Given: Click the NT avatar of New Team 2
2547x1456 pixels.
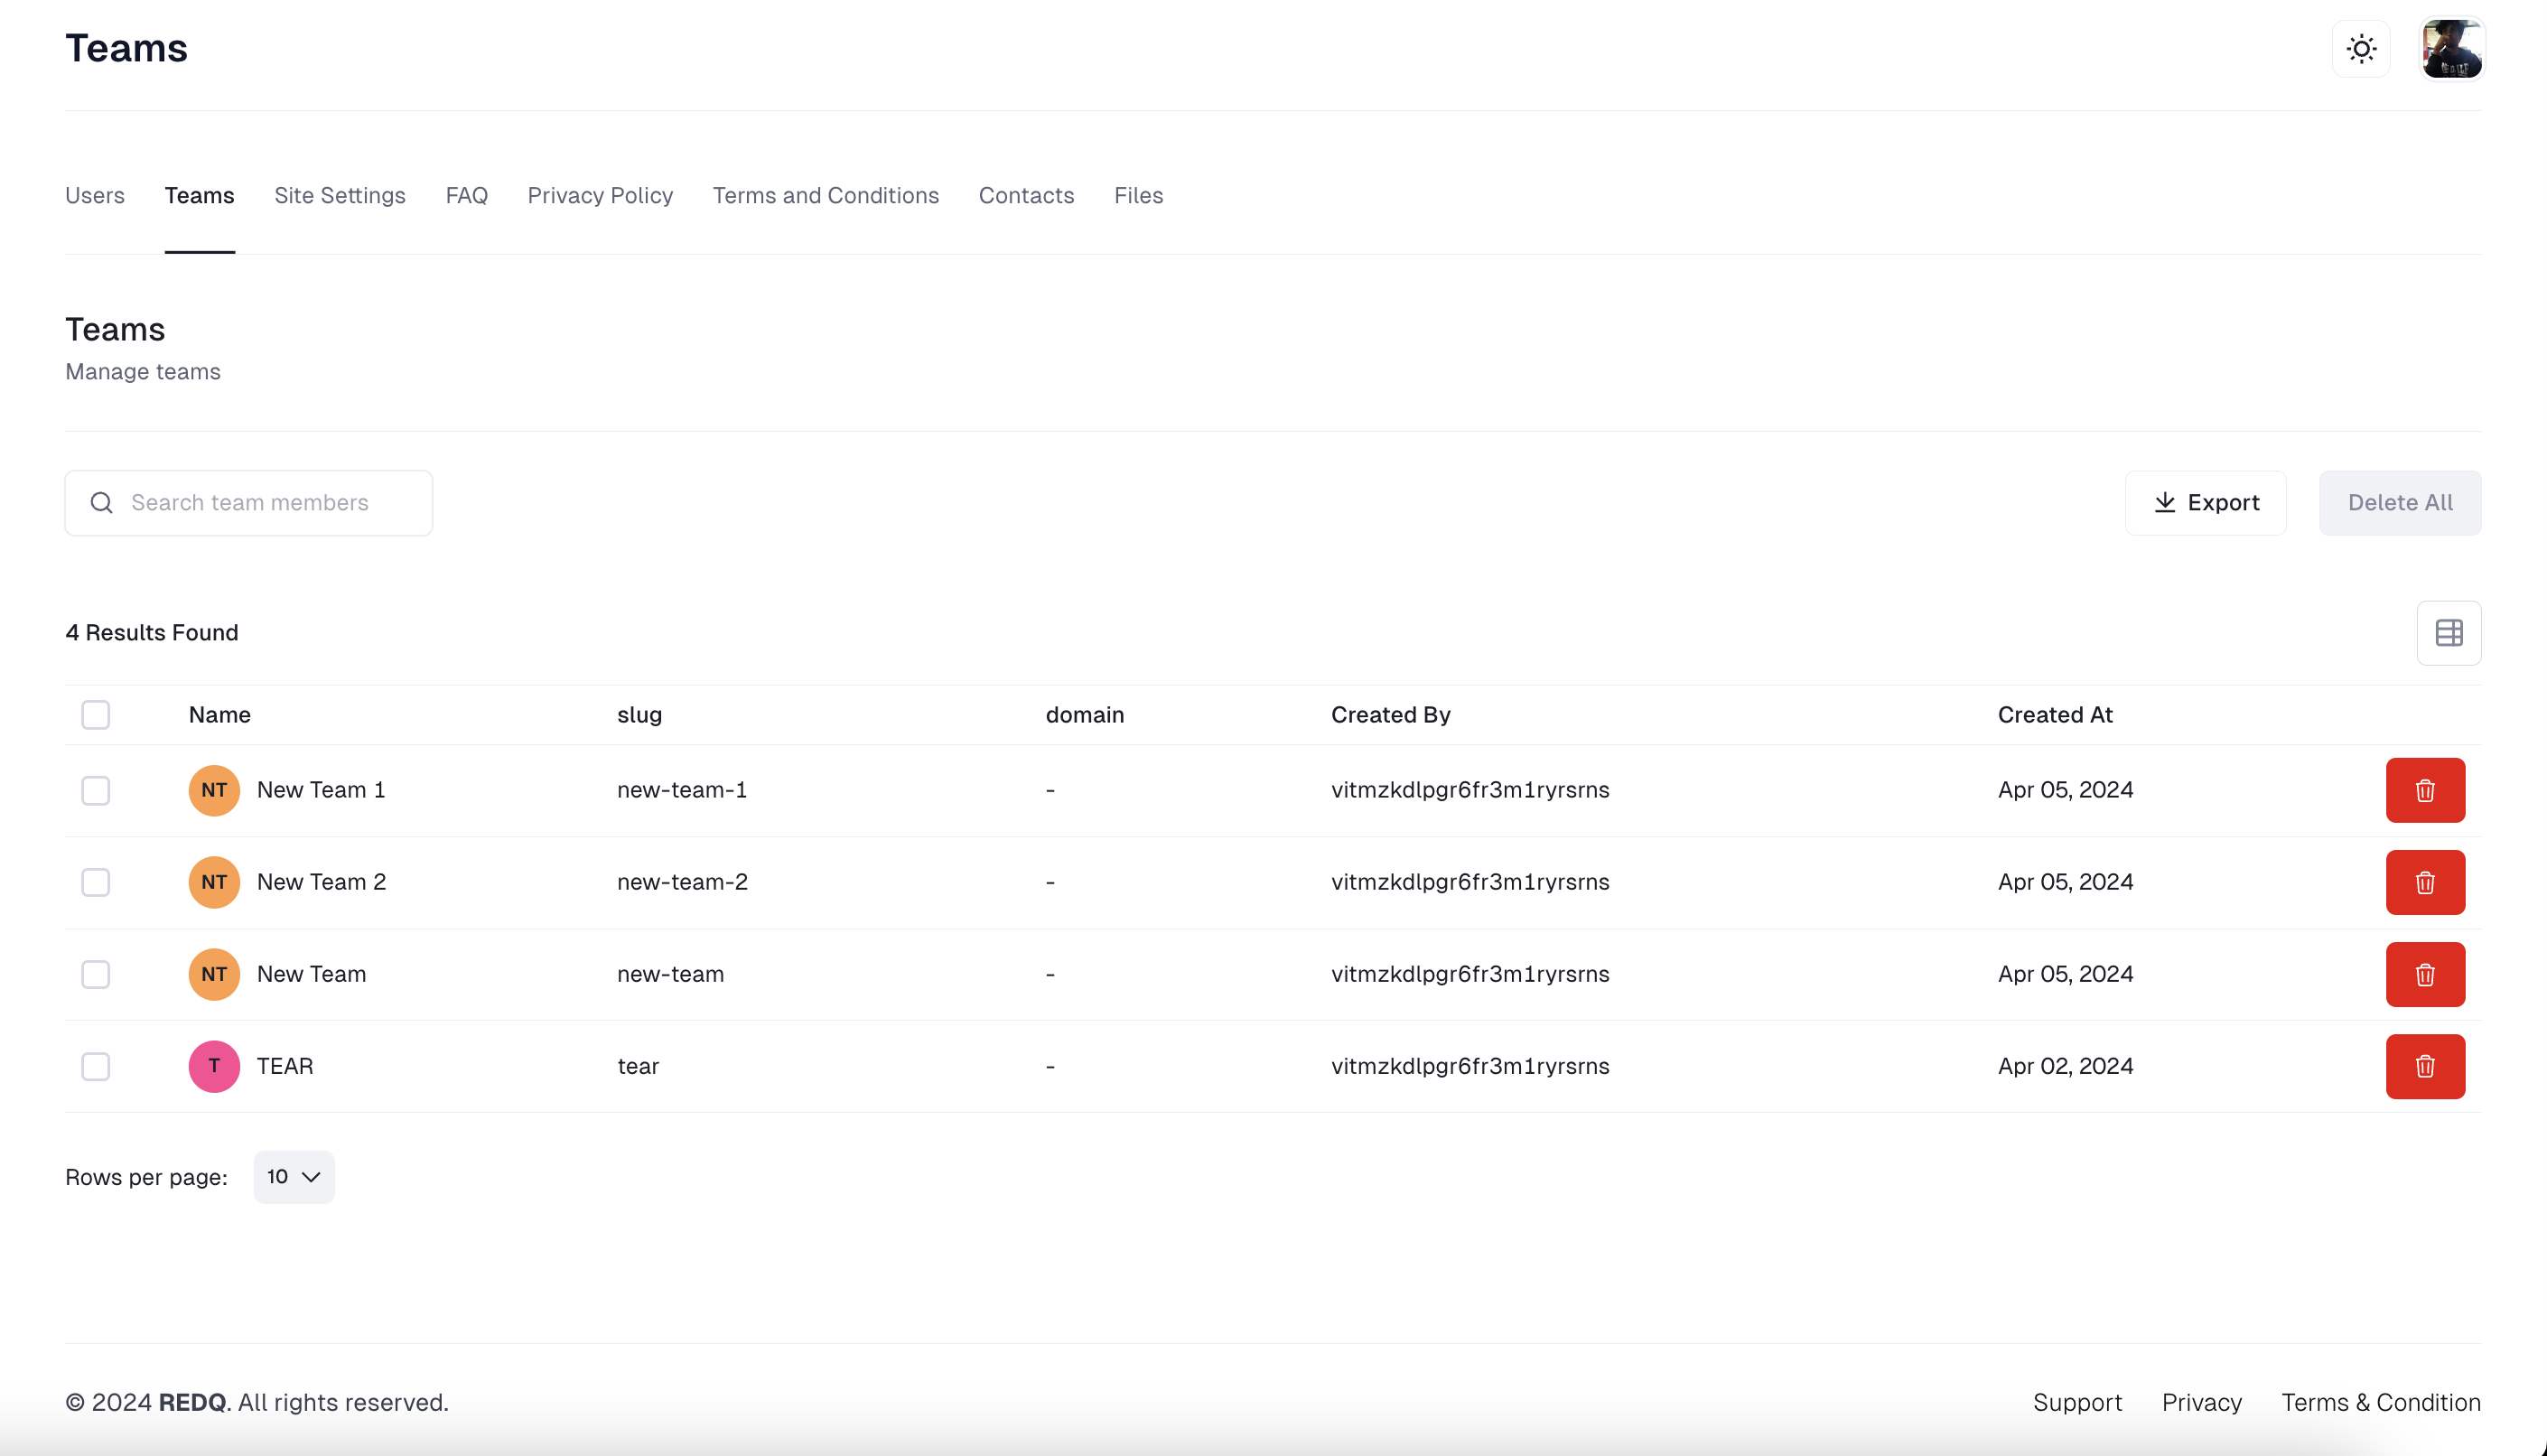Looking at the screenshot, I should coord(214,882).
